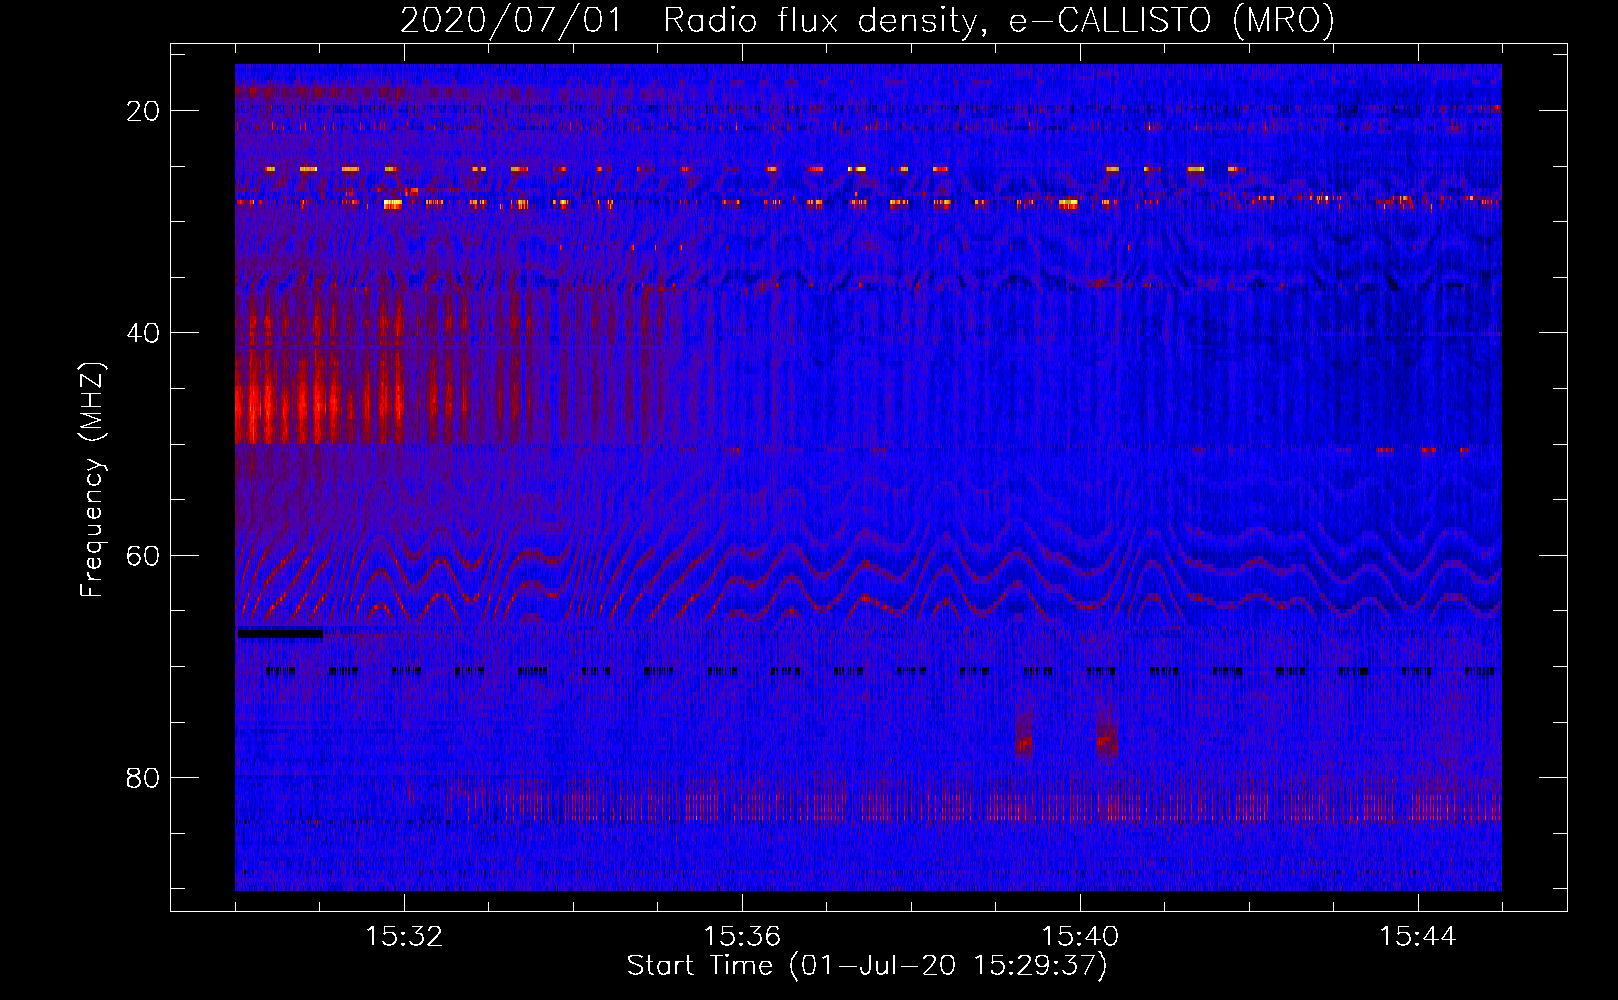Screen dimensions: 1618x1000
Task: Click the black data gap bar near 67 MHz
Action: click(x=281, y=633)
